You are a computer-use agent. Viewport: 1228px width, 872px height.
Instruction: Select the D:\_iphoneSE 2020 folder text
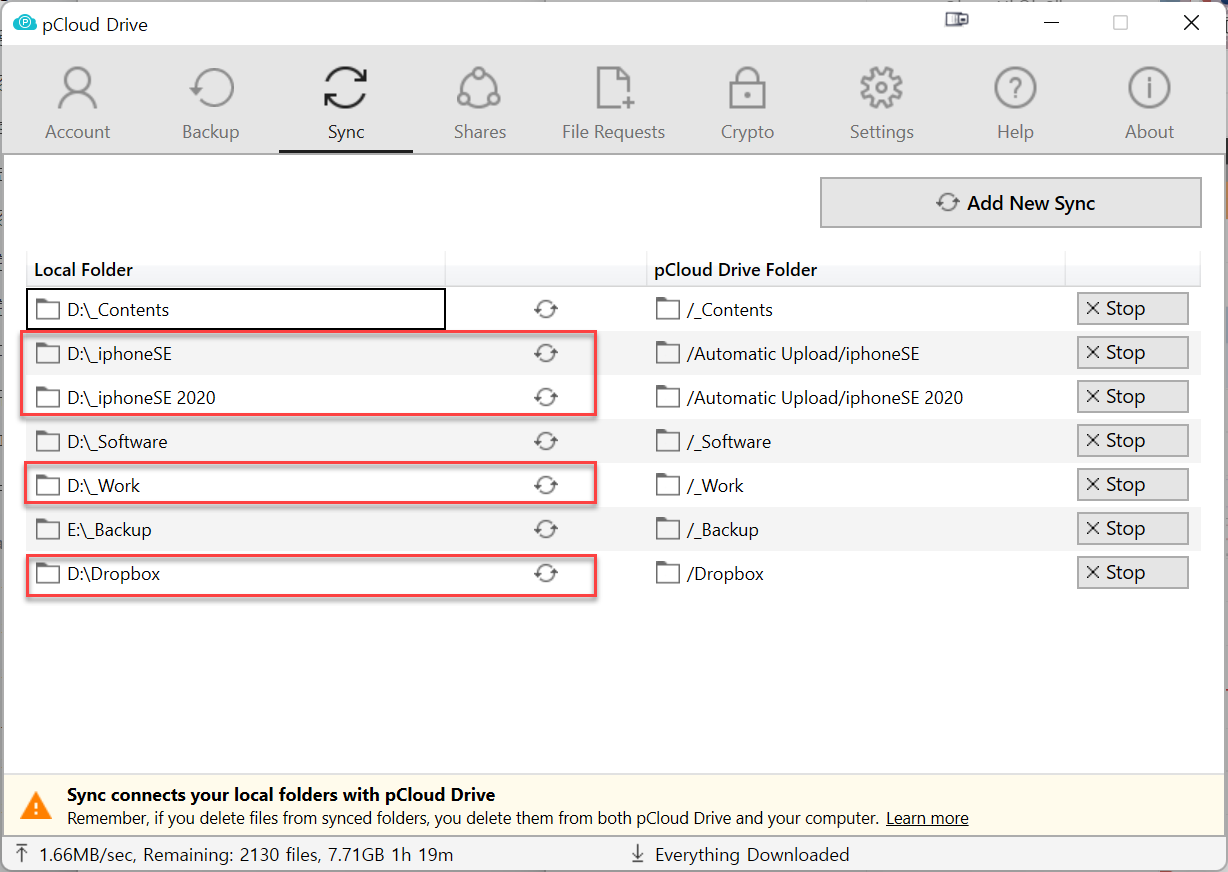point(141,397)
